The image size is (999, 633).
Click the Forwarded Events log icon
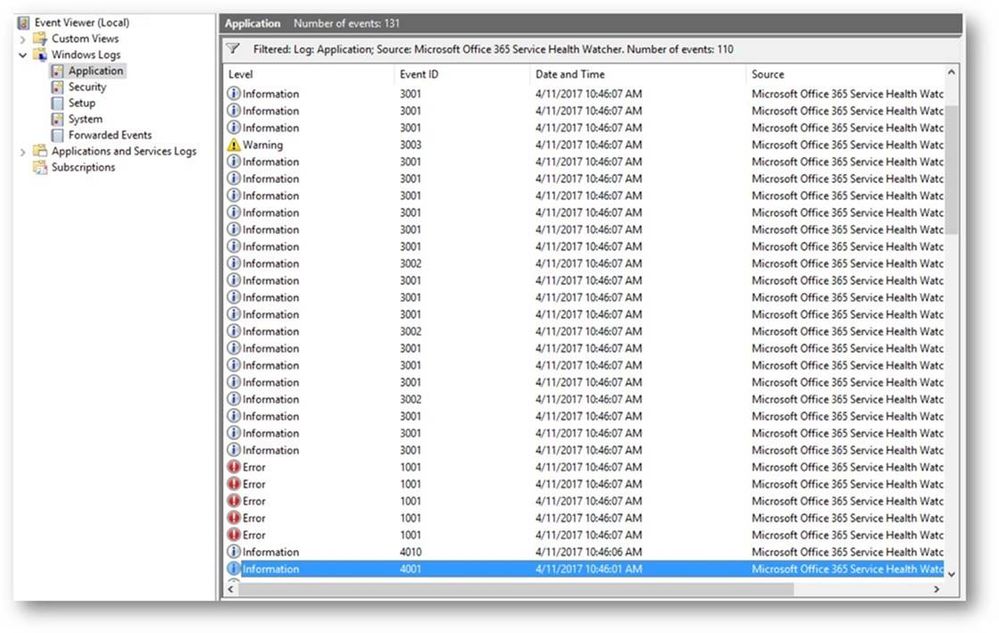pyautogui.click(x=57, y=135)
